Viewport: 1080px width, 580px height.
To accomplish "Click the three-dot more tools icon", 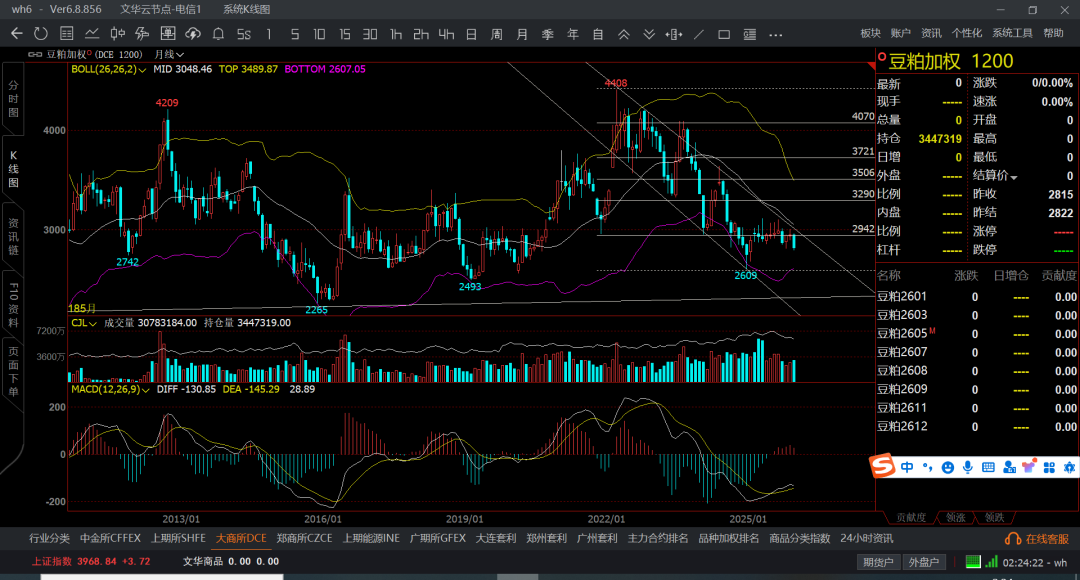I will pyautogui.click(x=776, y=34).
